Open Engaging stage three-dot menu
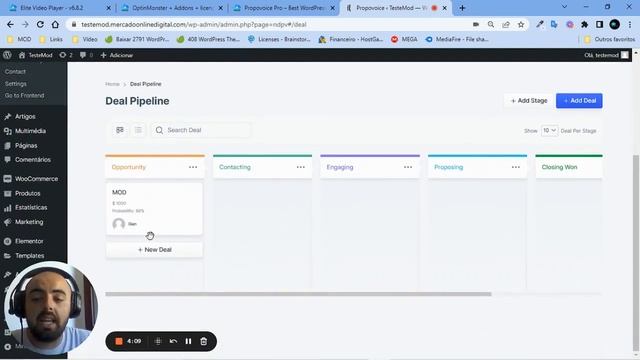 tap(408, 167)
